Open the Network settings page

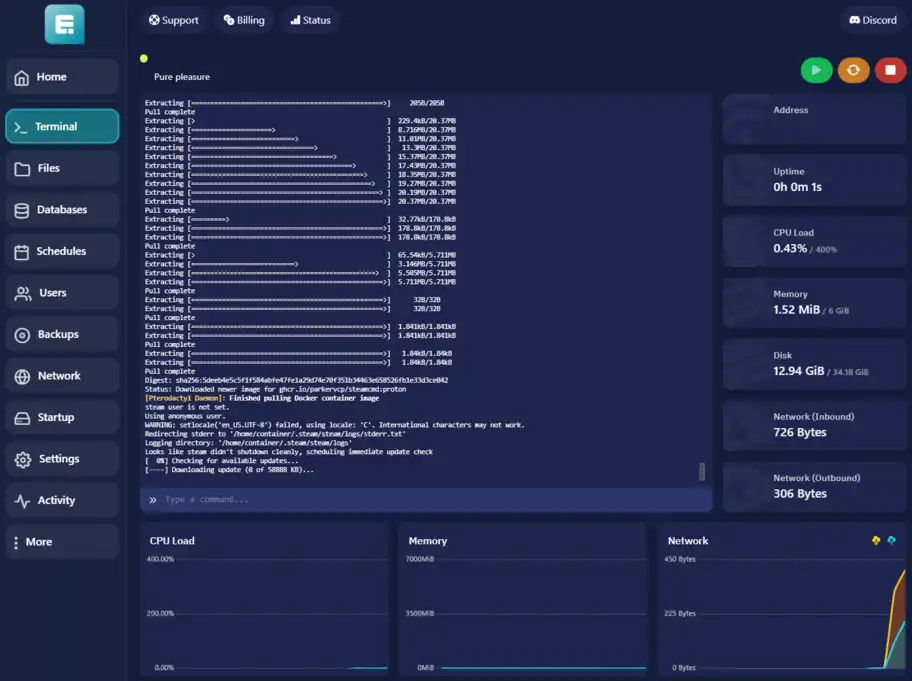click(x=62, y=376)
